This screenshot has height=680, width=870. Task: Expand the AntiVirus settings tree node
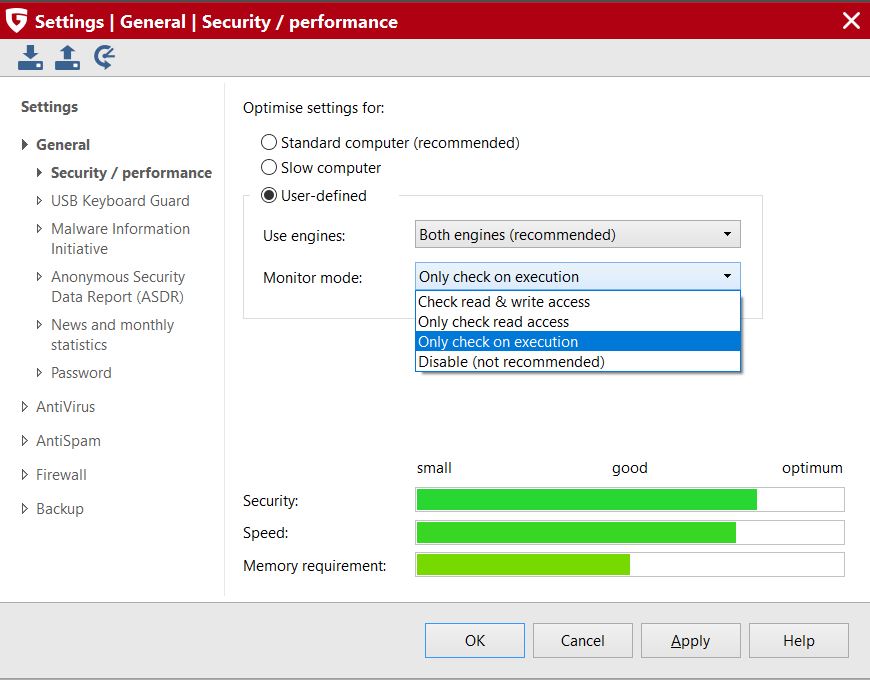point(25,407)
